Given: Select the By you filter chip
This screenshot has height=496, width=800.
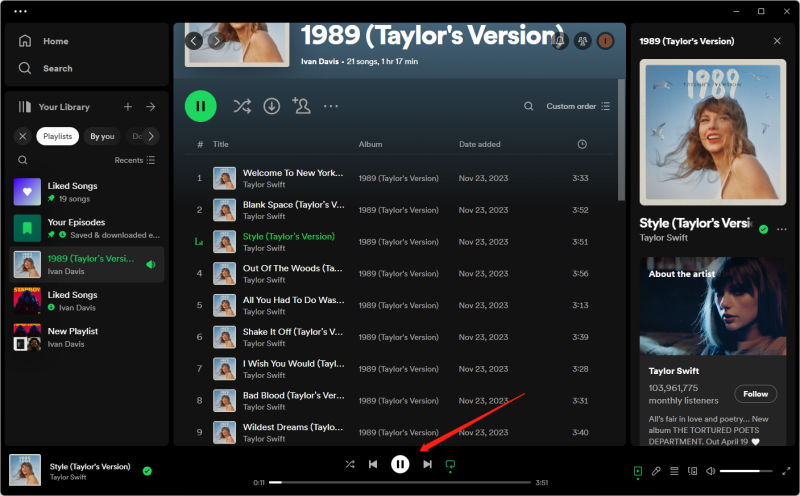Looking at the screenshot, I should (102, 136).
